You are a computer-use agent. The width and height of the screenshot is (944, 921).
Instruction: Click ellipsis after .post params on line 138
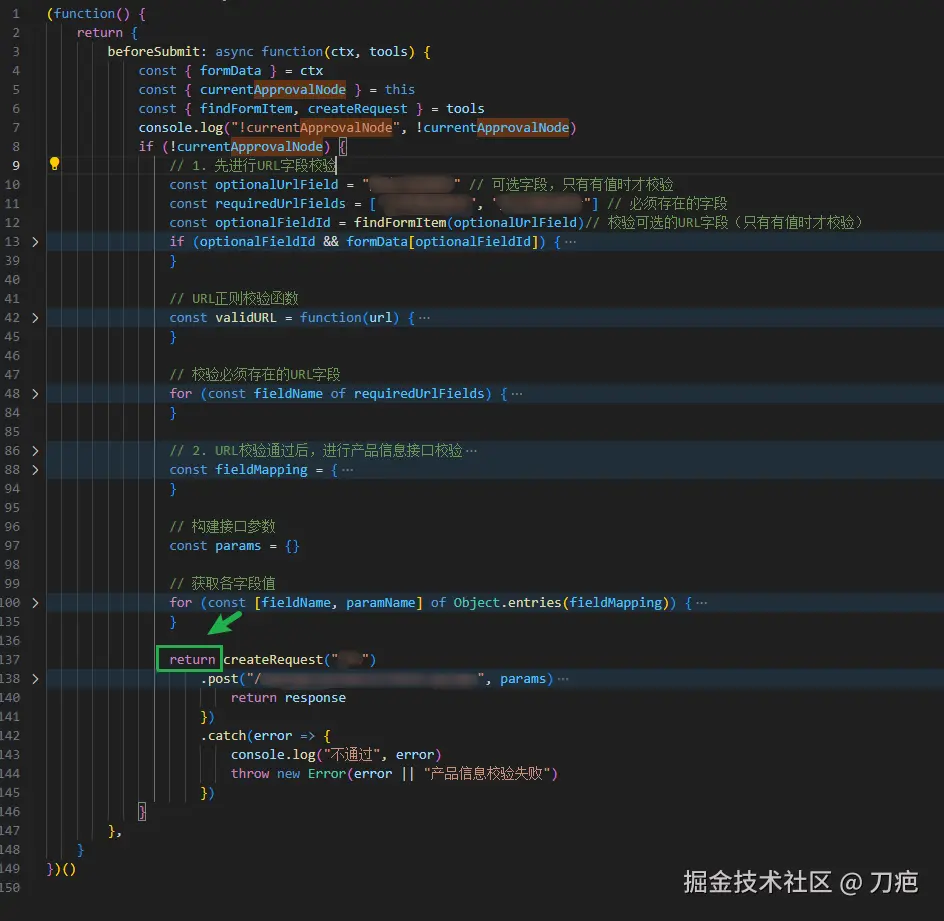pyautogui.click(x=563, y=679)
